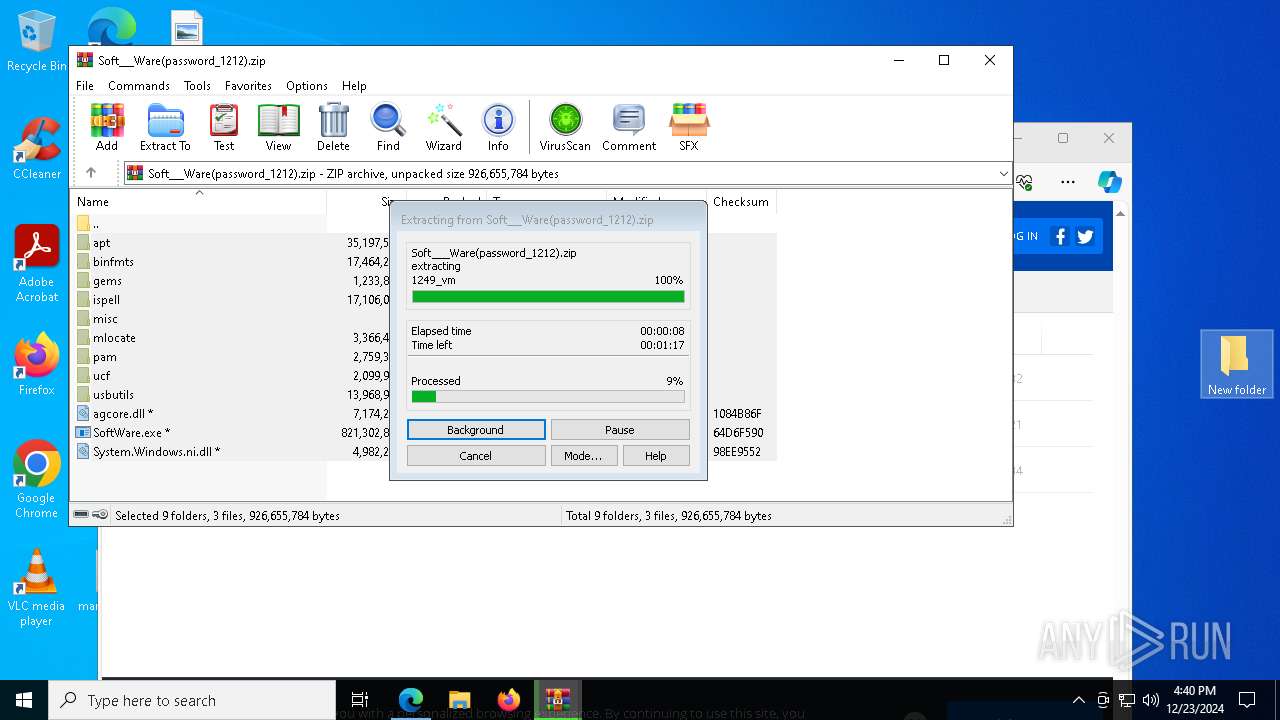Click the Add toolbar icon in WinRAR
The height and width of the screenshot is (720, 1280).
107,127
